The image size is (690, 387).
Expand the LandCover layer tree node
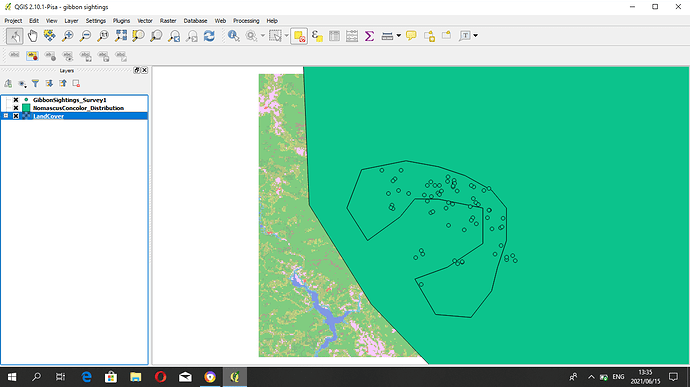pos(6,116)
